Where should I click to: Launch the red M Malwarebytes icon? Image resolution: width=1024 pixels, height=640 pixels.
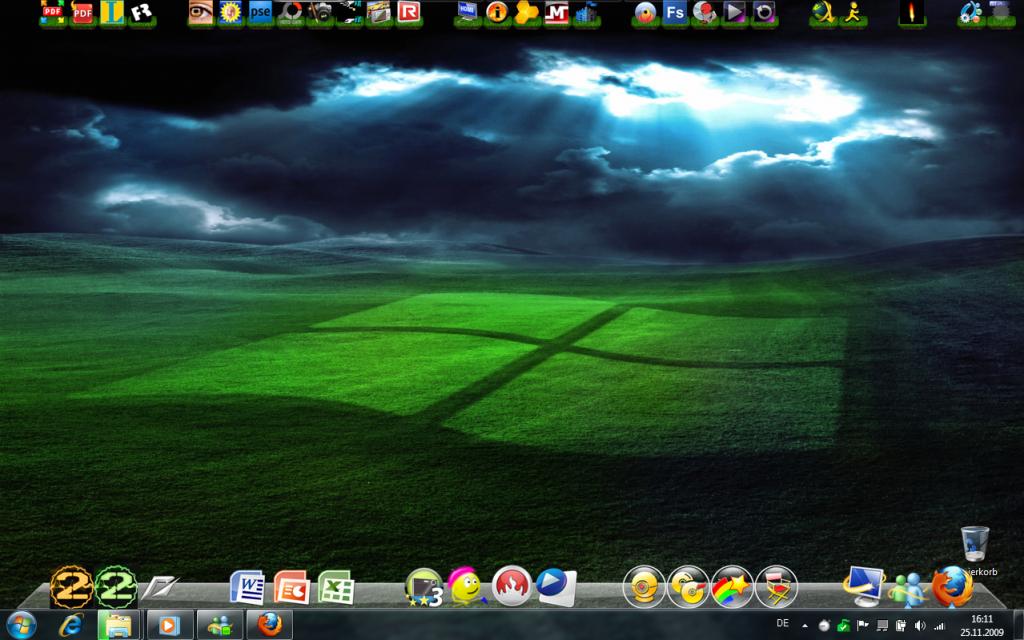tap(556, 12)
